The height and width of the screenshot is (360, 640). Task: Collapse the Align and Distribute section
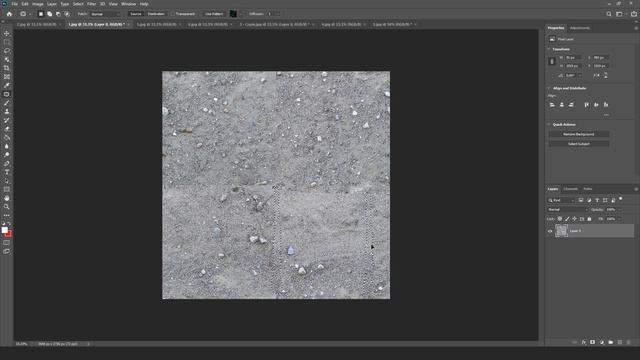pos(549,88)
